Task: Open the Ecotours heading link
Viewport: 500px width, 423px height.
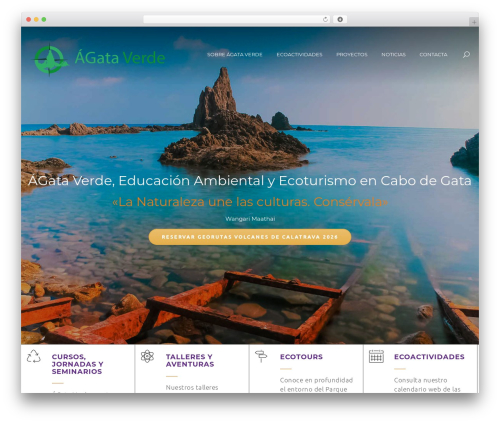Action: click(301, 357)
